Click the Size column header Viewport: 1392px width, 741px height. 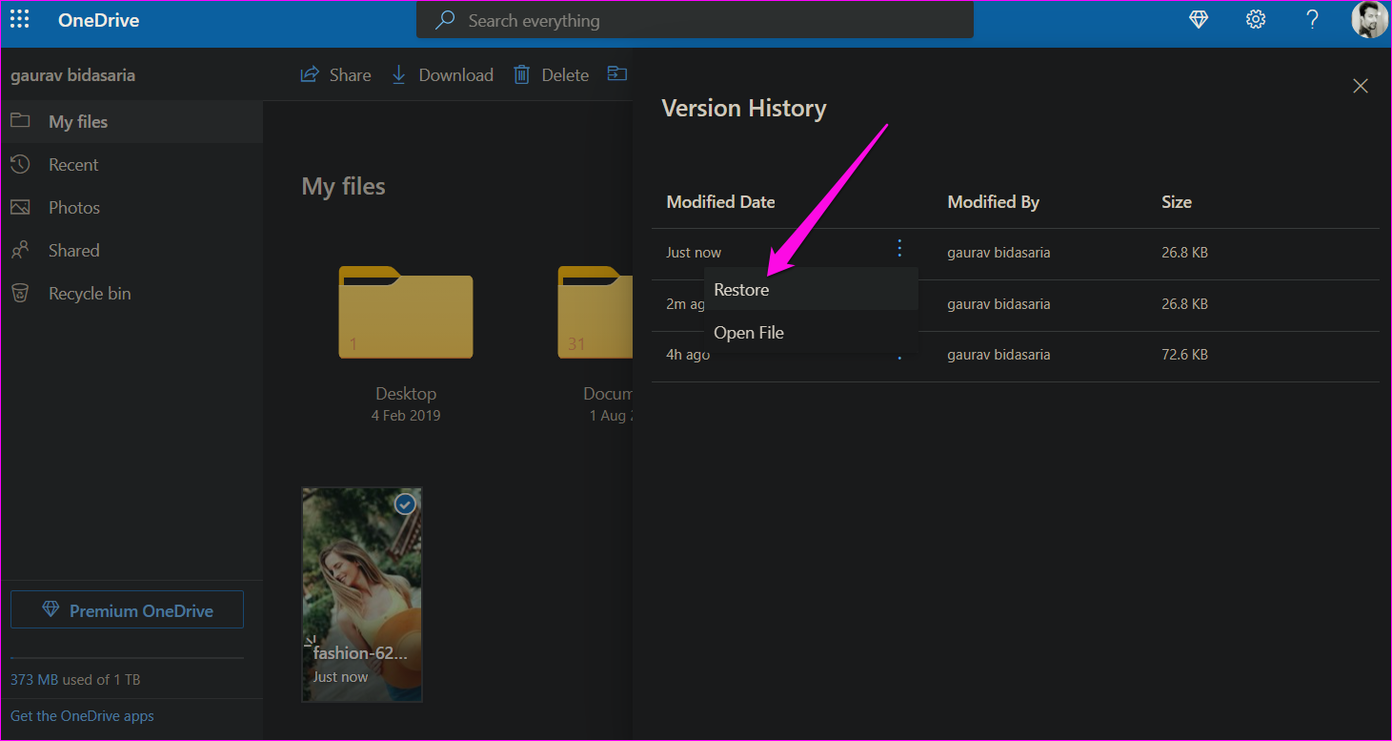click(x=1177, y=202)
